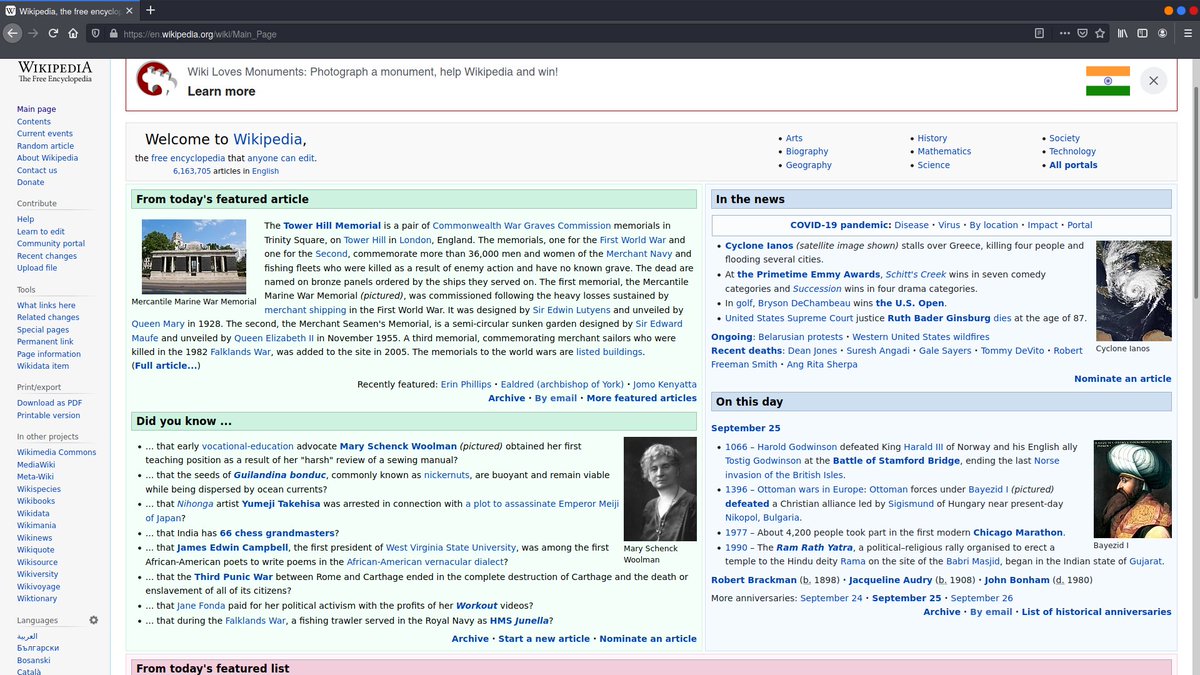The width and height of the screenshot is (1200, 675).
Task: Dismiss the Wiki Loves Monuments banner
Action: tap(1153, 81)
